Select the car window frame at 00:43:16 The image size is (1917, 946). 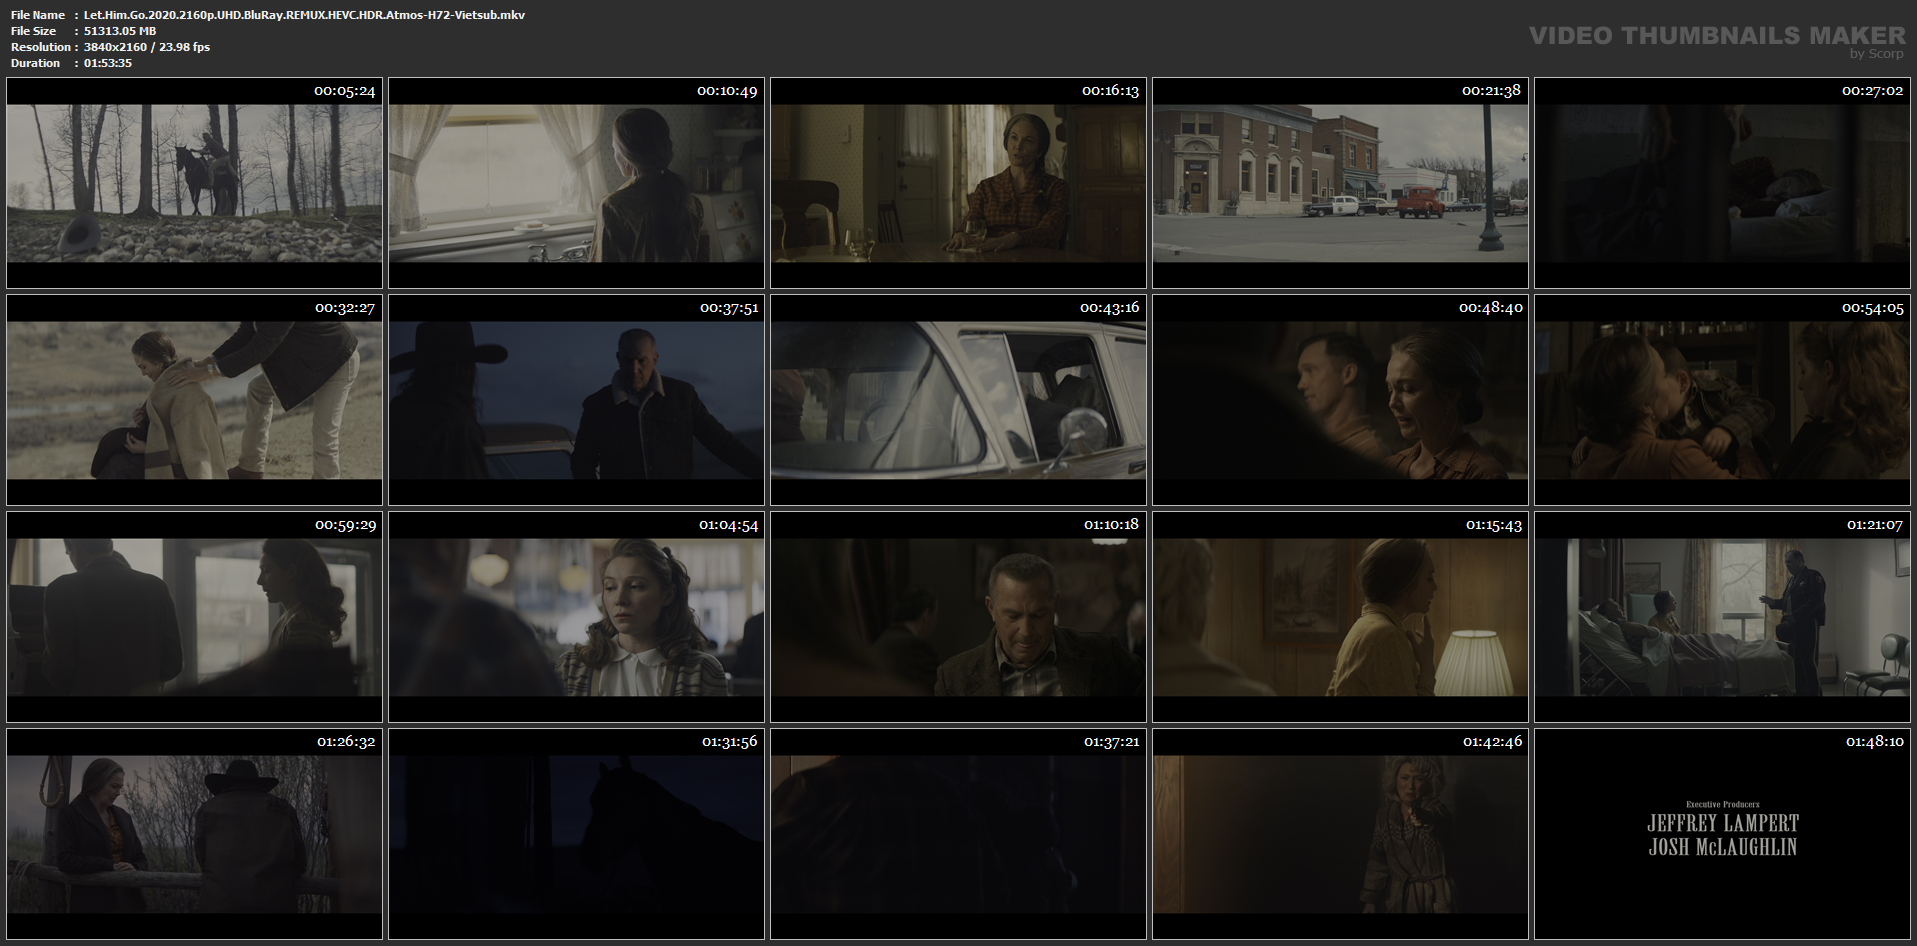(959, 400)
